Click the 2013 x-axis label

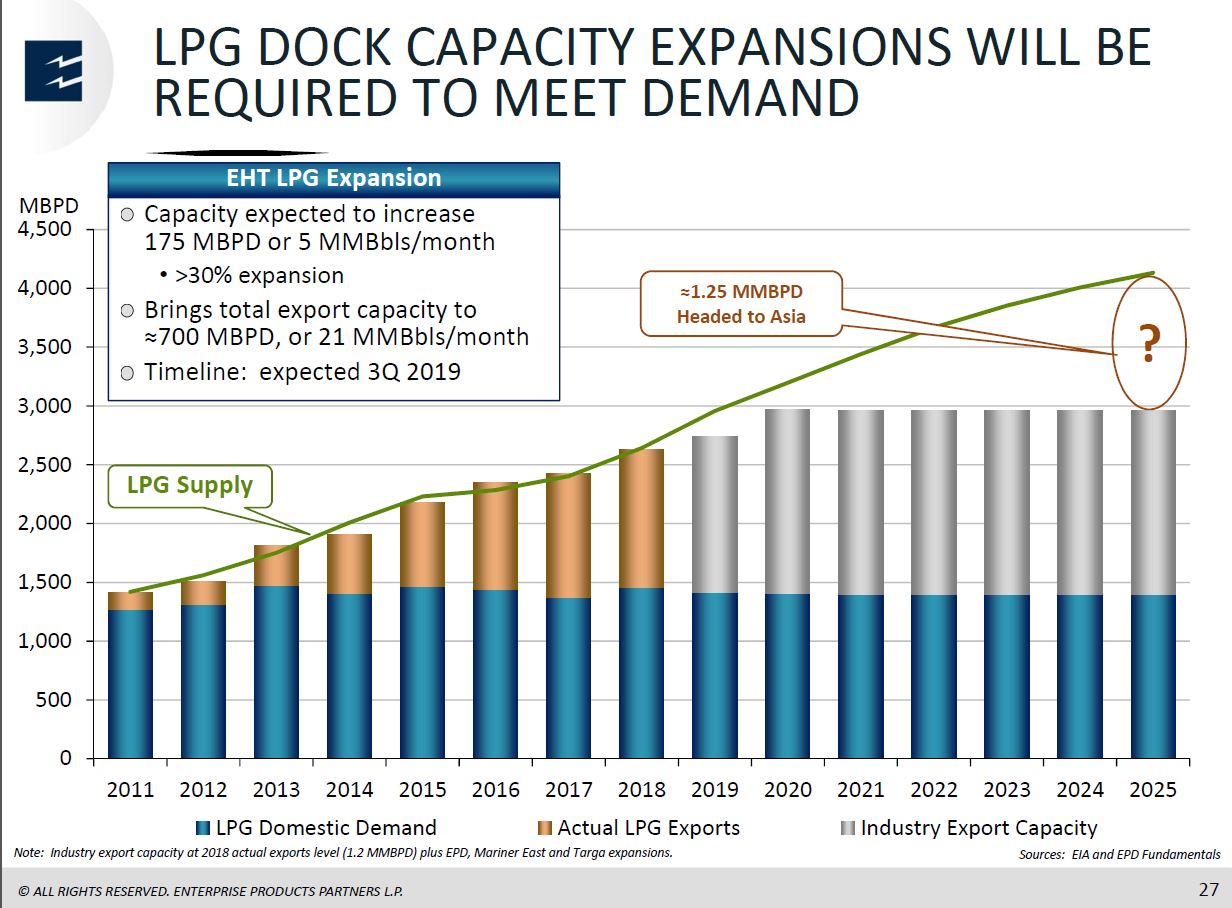276,789
